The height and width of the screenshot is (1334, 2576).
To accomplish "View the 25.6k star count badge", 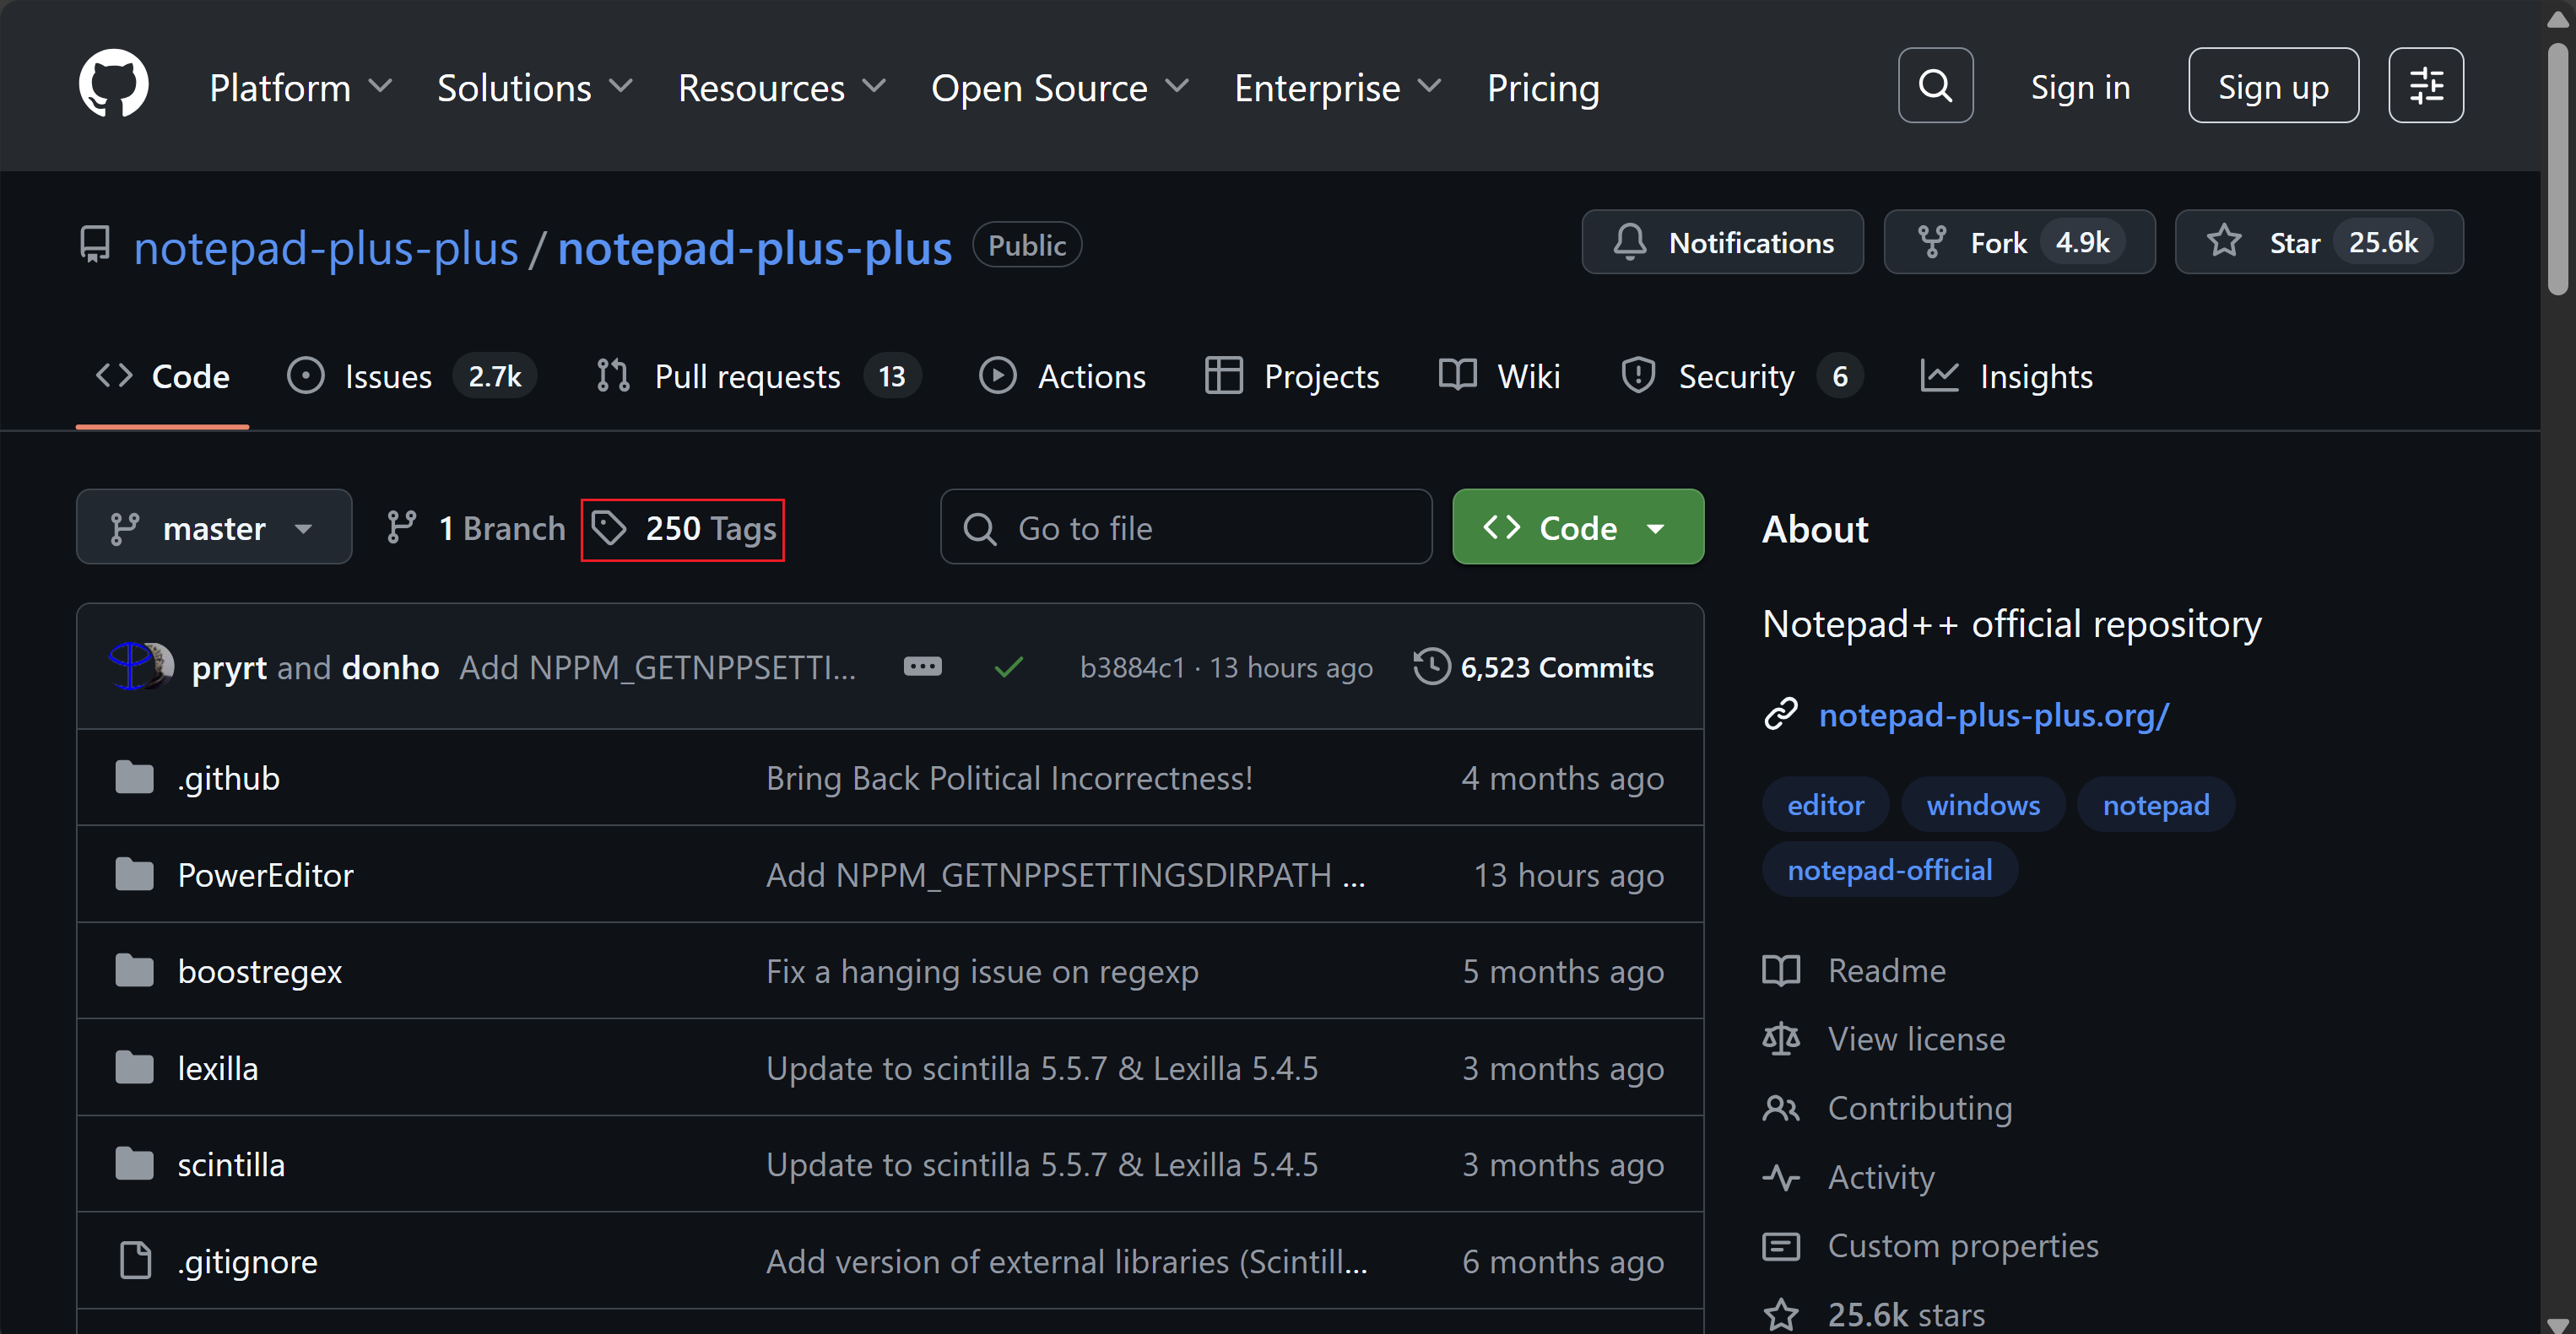I will (x=2383, y=242).
